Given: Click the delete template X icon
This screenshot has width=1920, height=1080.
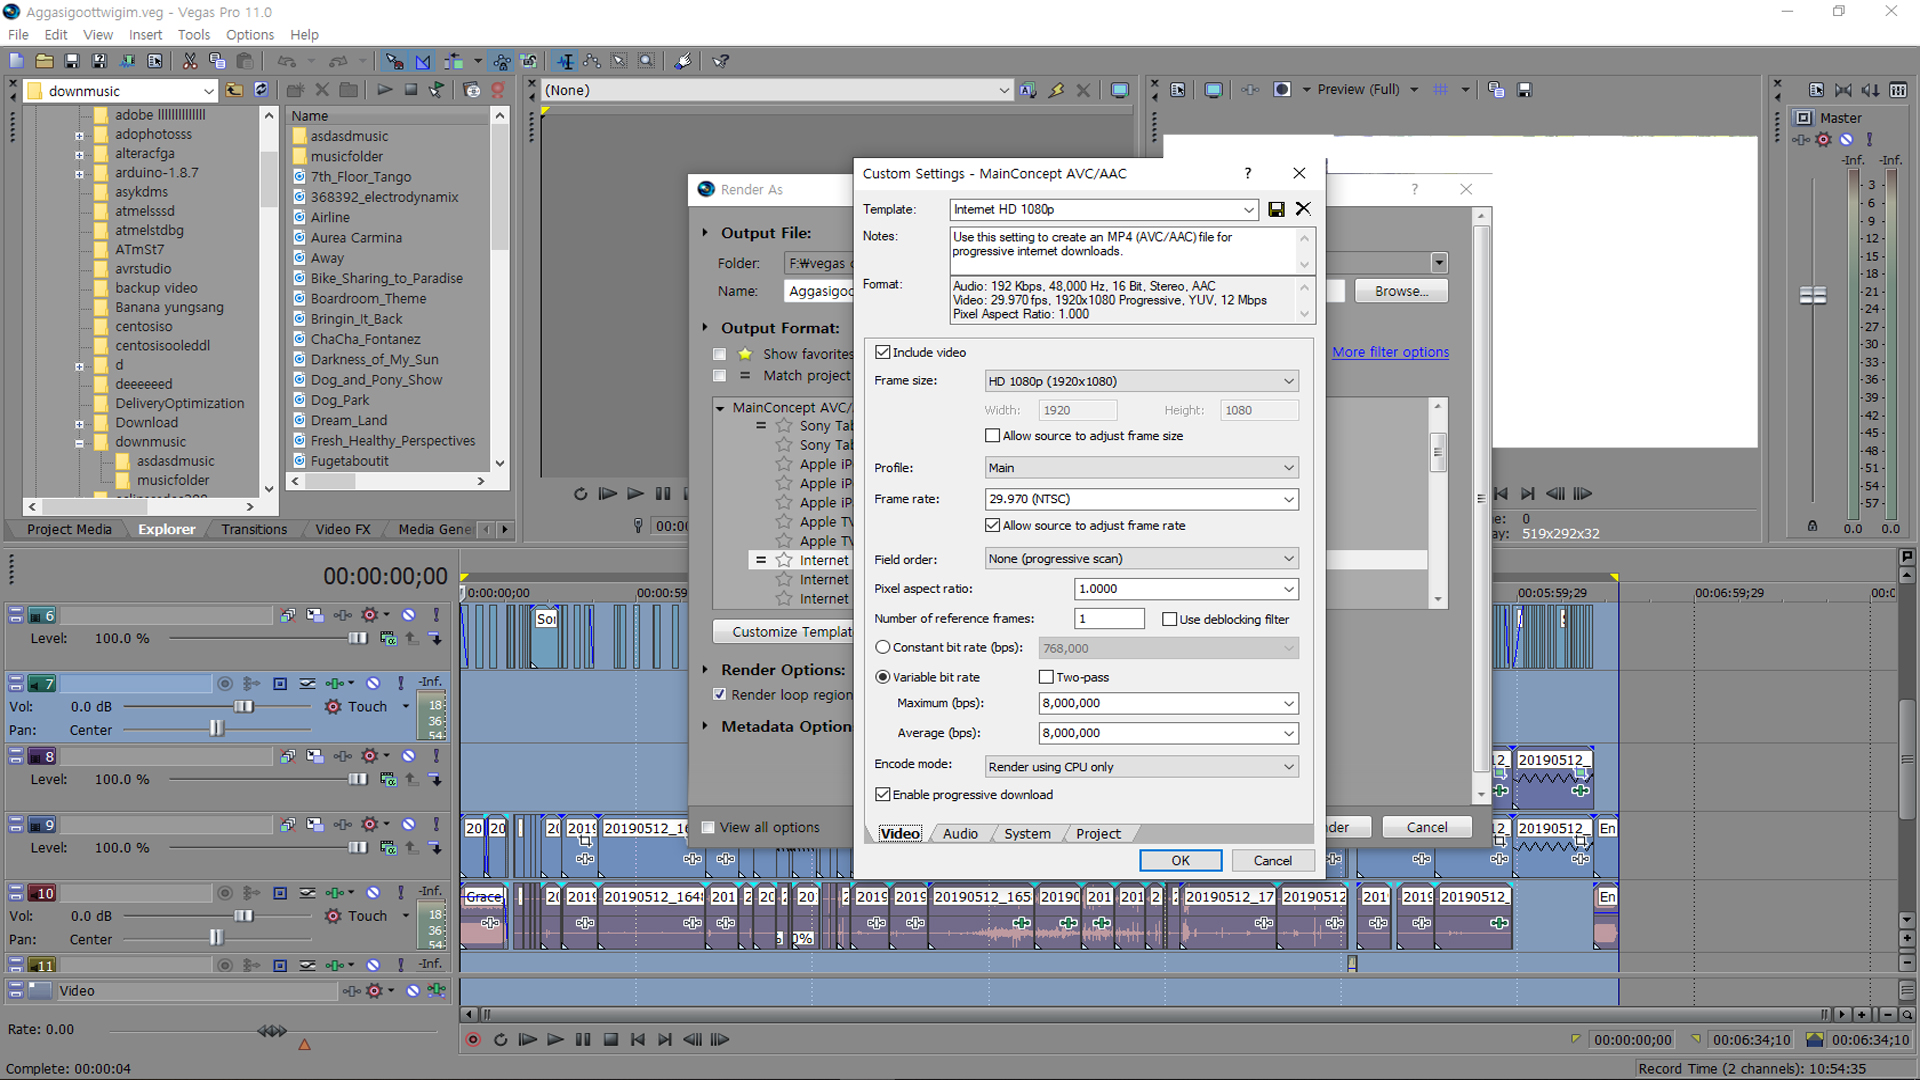Looking at the screenshot, I should [1303, 209].
